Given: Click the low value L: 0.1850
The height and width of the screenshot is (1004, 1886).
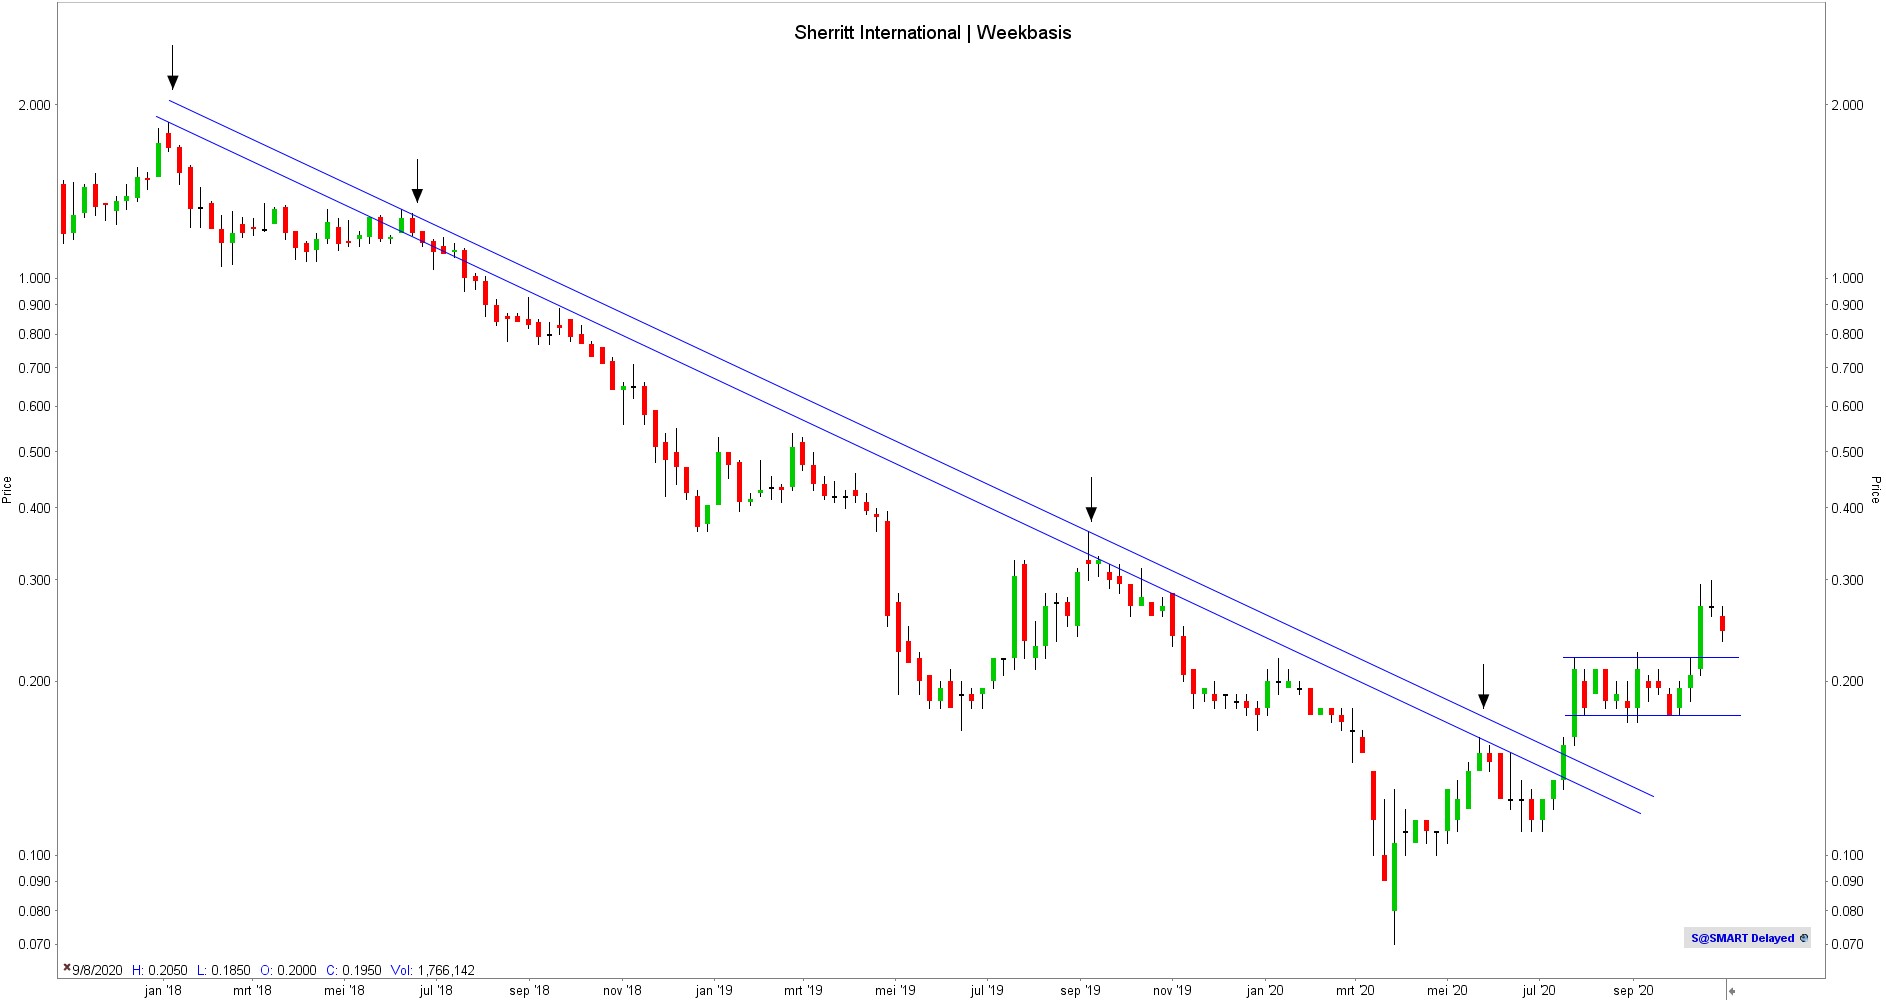Looking at the screenshot, I should (x=223, y=970).
